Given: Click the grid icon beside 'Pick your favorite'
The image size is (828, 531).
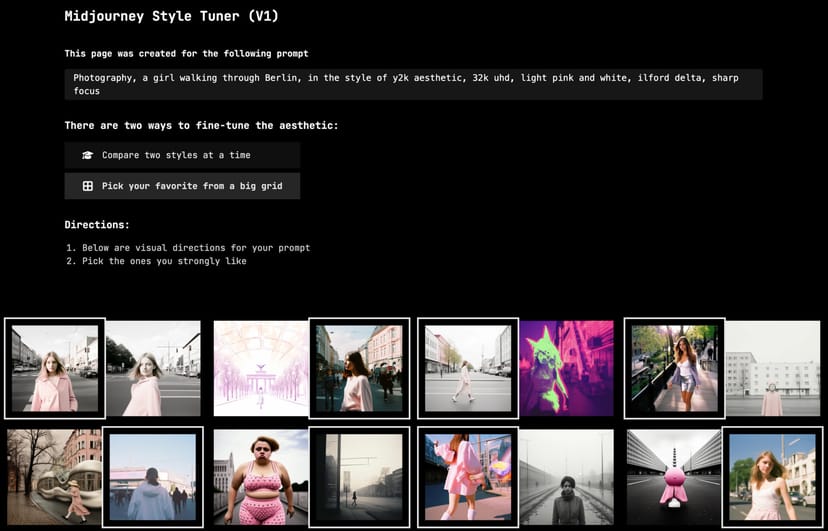Looking at the screenshot, I should coord(88,186).
